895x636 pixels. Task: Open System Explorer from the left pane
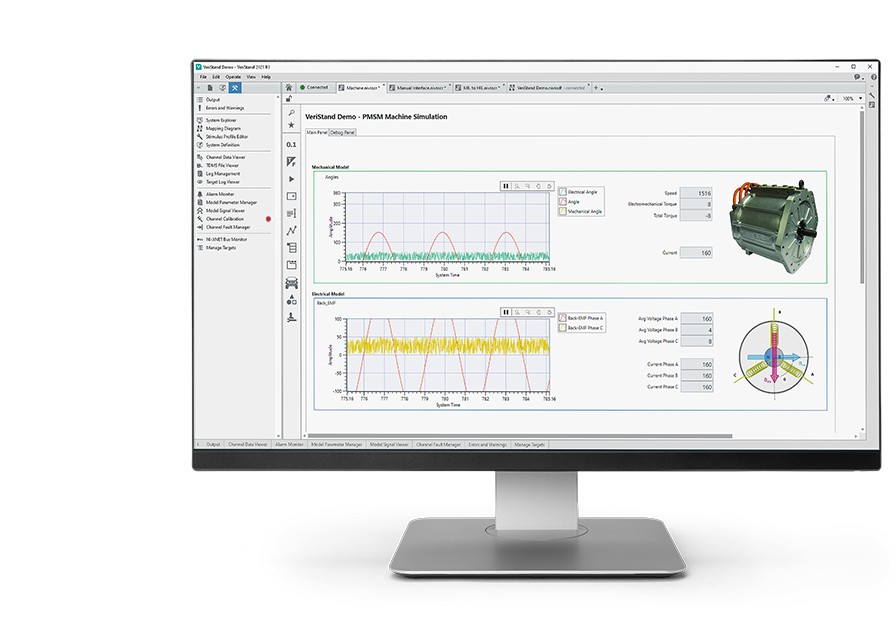pyautogui.click(x=223, y=120)
